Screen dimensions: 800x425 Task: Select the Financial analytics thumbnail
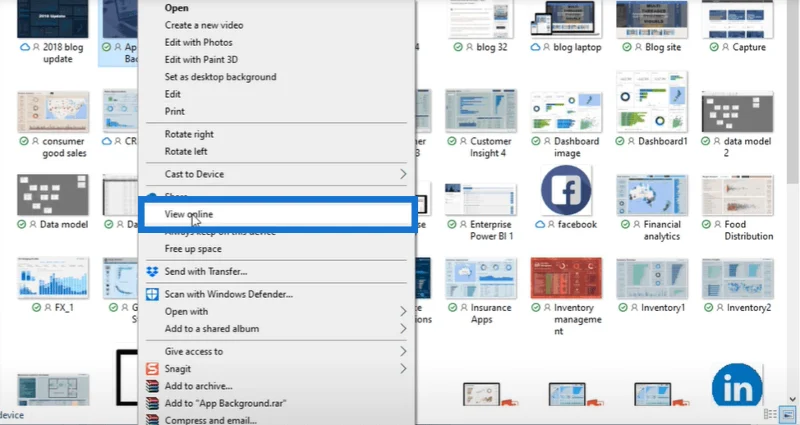click(x=652, y=195)
